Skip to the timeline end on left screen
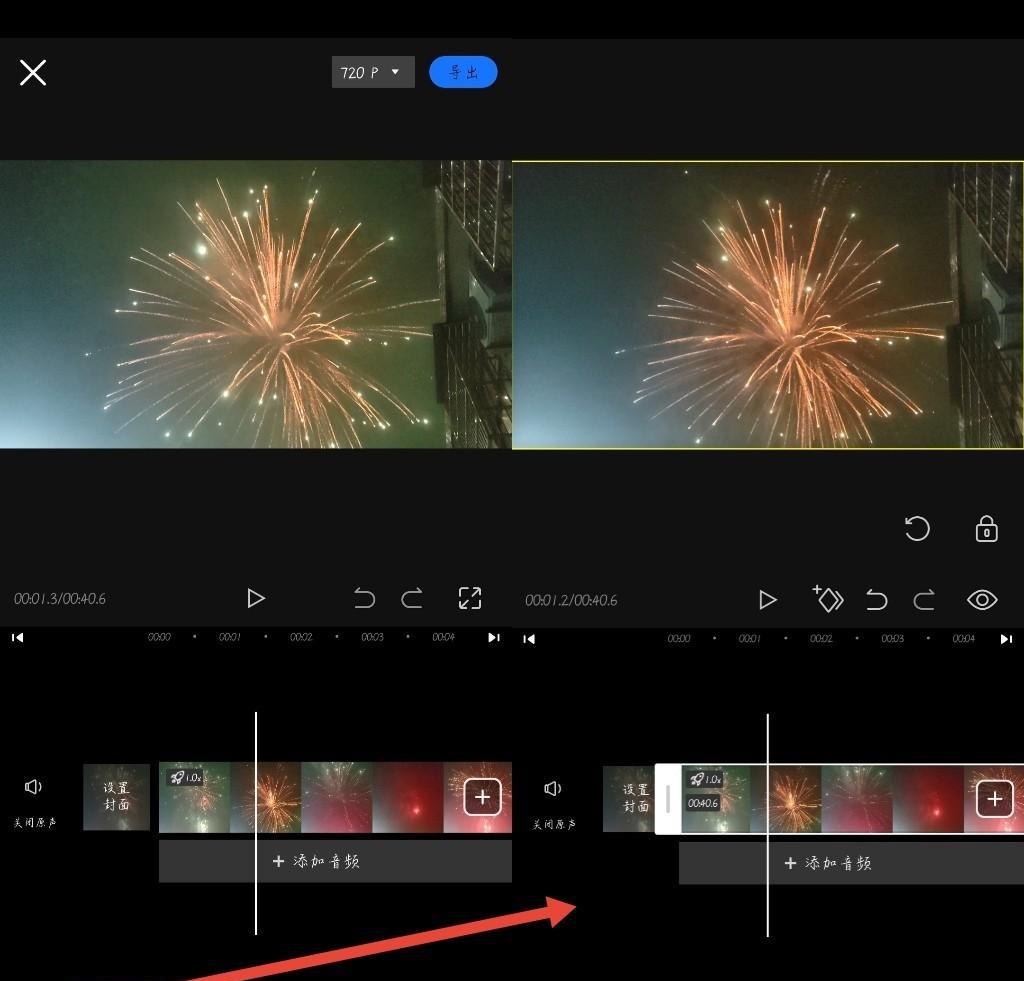Image resolution: width=1024 pixels, height=981 pixels. [494, 638]
